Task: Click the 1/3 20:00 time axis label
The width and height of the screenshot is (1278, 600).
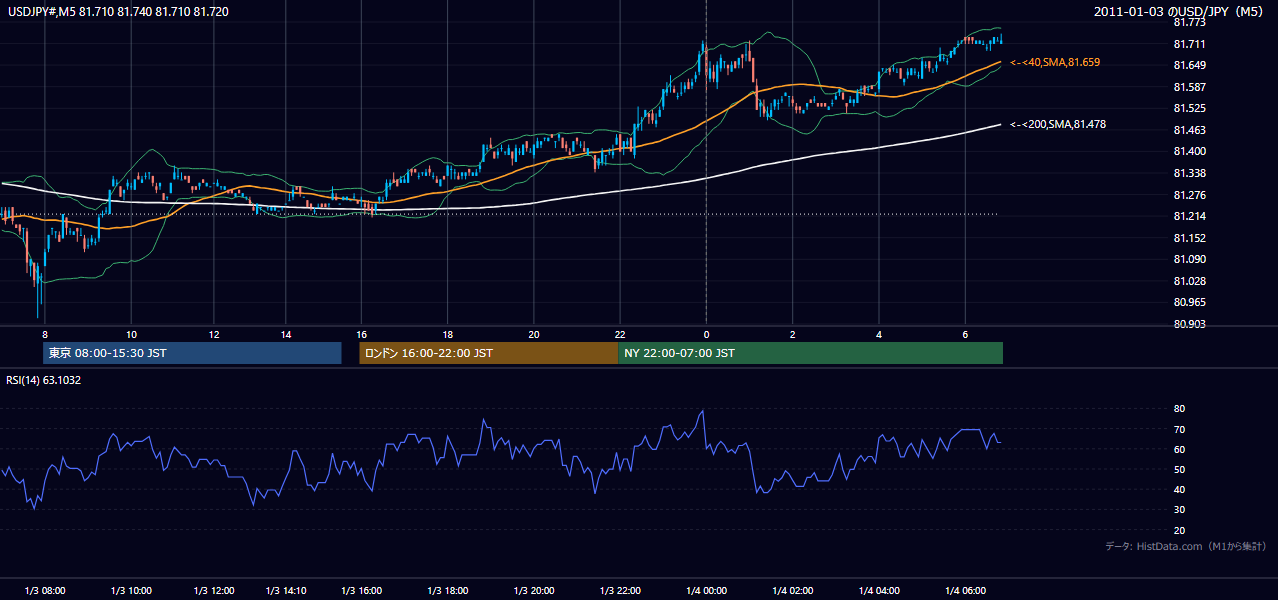Action: point(534,590)
